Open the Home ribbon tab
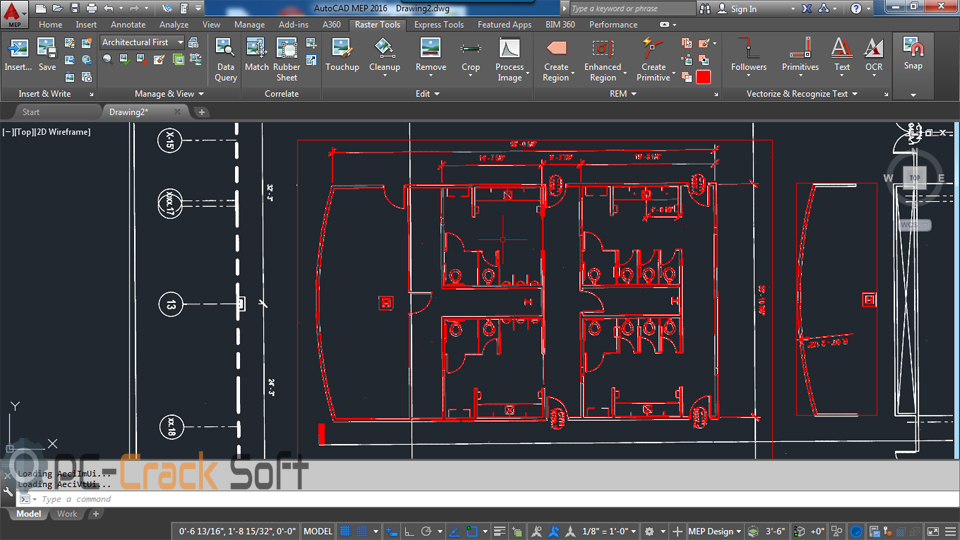The width and height of the screenshot is (960, 540). (50, 24)
